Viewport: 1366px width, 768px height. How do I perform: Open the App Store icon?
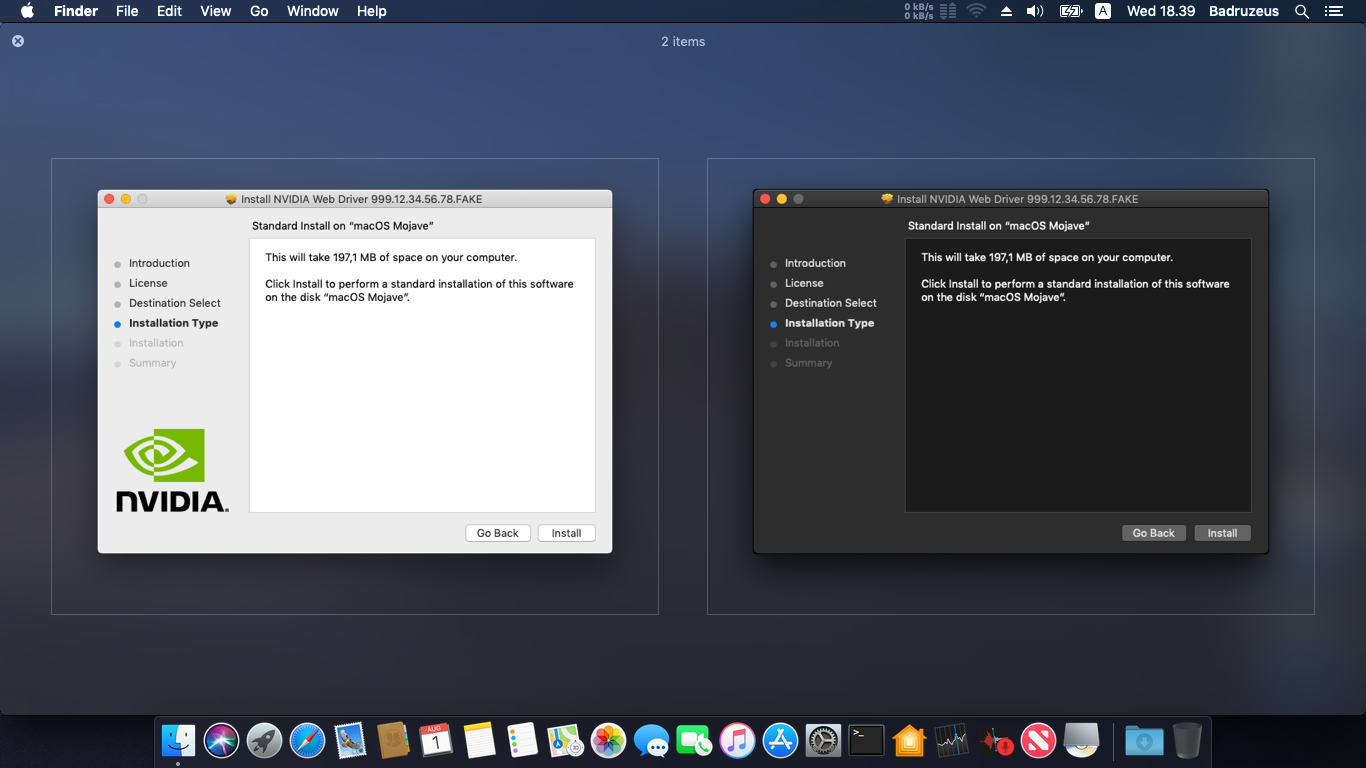(780, 741)
